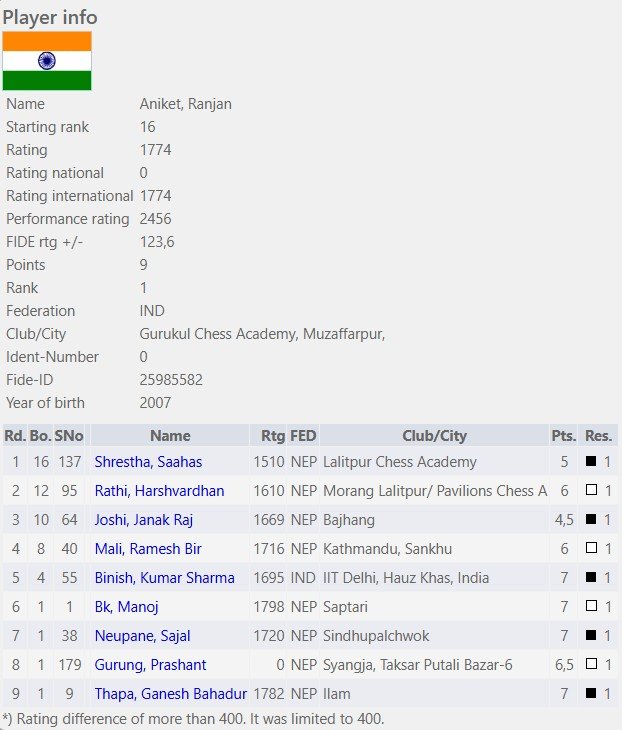Open Joshi, Janak Raj player link

pos(143,520)
